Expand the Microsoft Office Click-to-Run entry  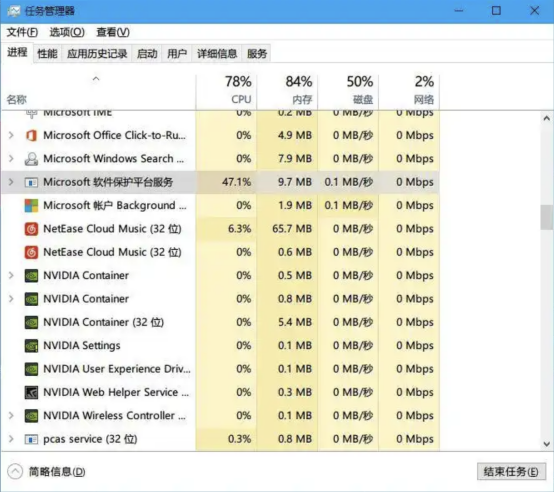click(x=11, y=135)
